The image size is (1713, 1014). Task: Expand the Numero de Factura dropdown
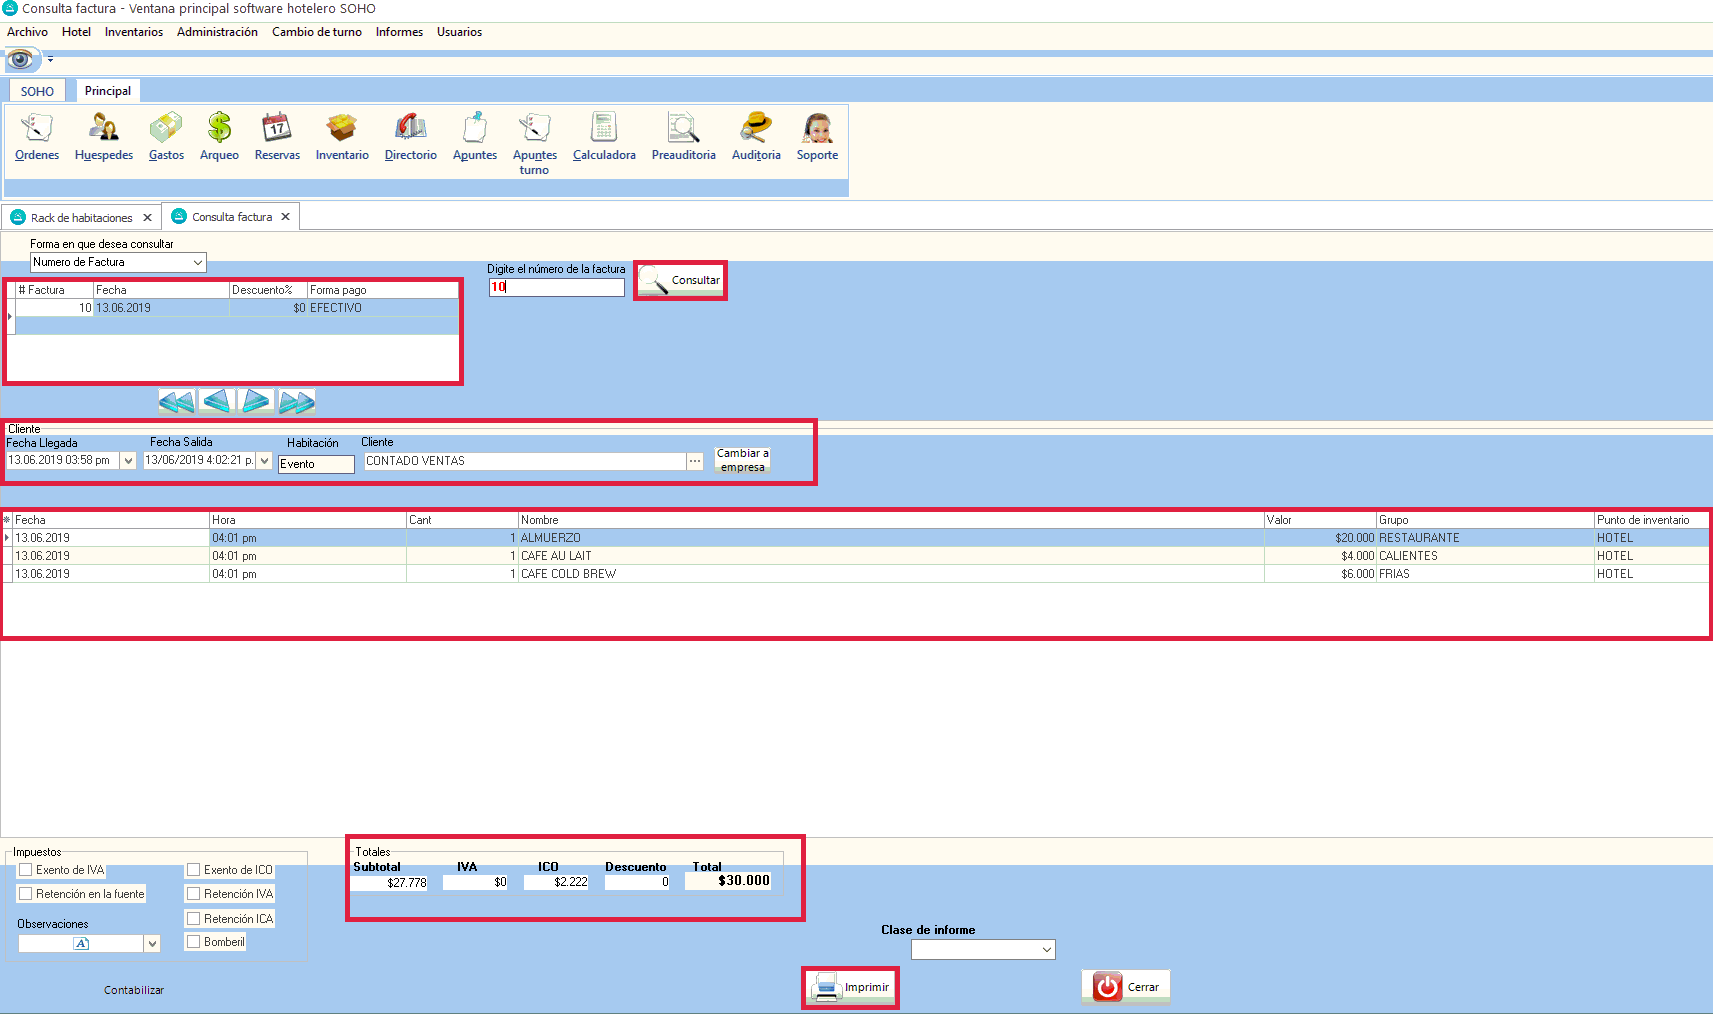pyautogui.click(x=197, y=263)
